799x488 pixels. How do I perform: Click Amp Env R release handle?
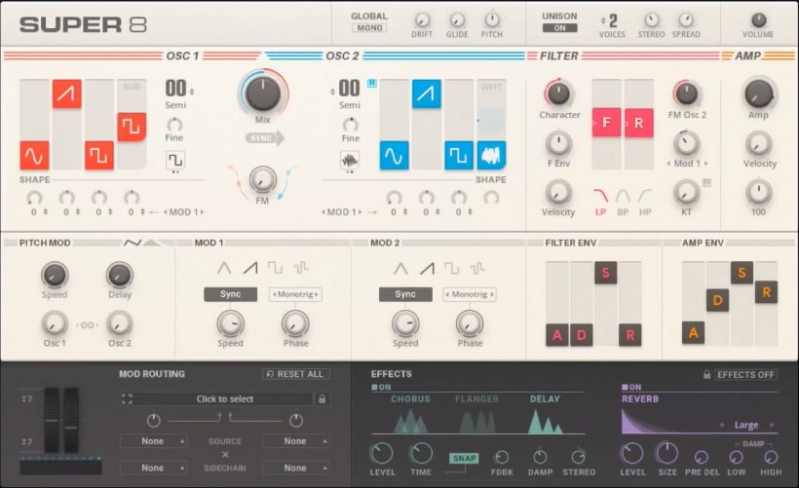coord(766,292)
